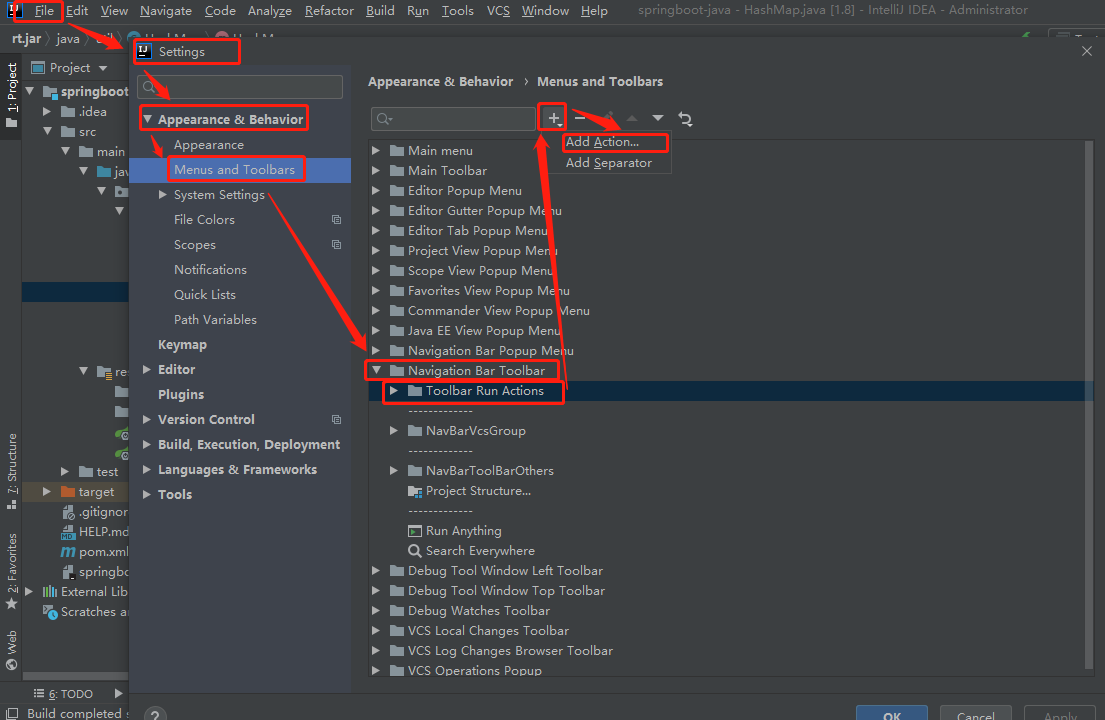Click the actions tree vertical scrollbar

pyautogui.click(x=1089, y=405)
